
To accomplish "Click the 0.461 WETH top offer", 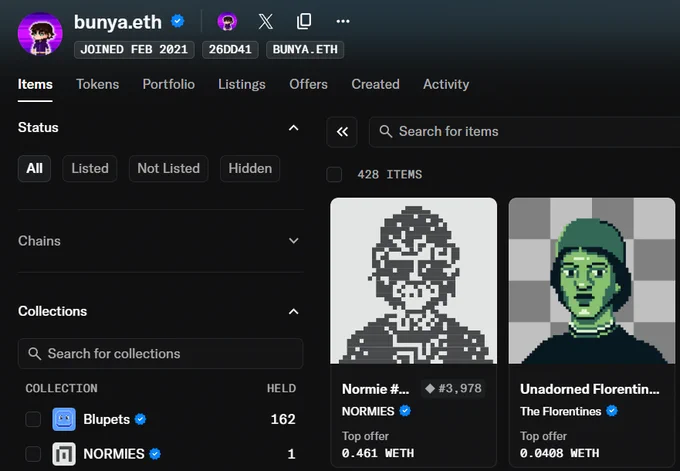I will [378, 453].
